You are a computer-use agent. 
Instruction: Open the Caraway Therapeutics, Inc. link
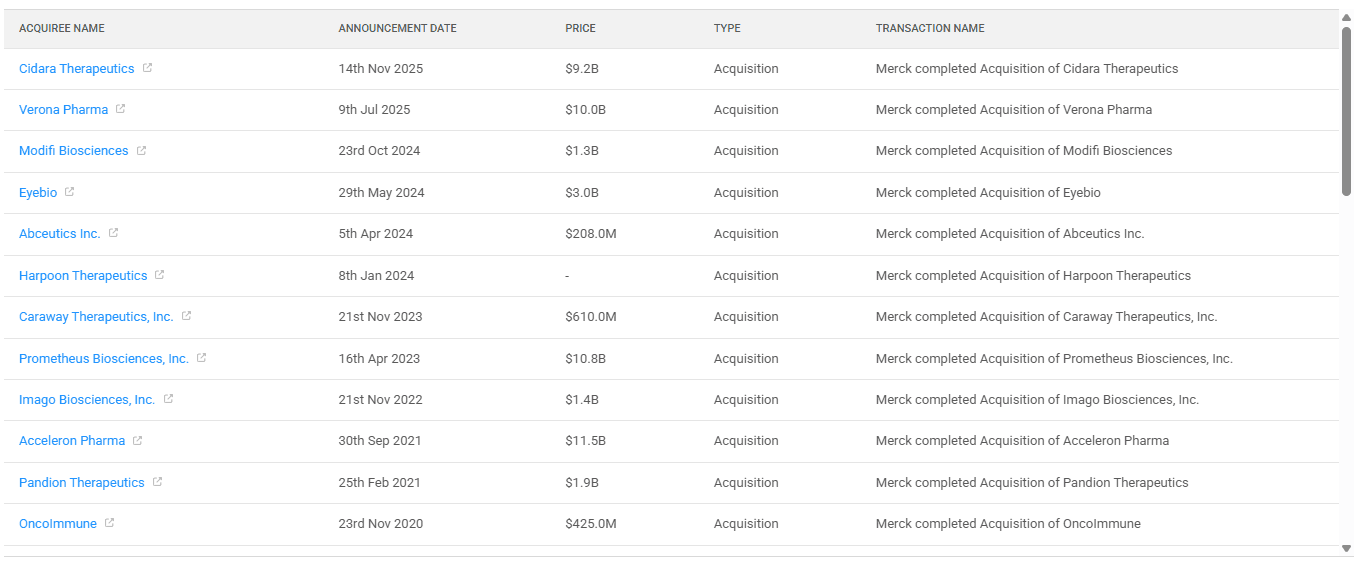pyautogui.click(x=96, y=317)
